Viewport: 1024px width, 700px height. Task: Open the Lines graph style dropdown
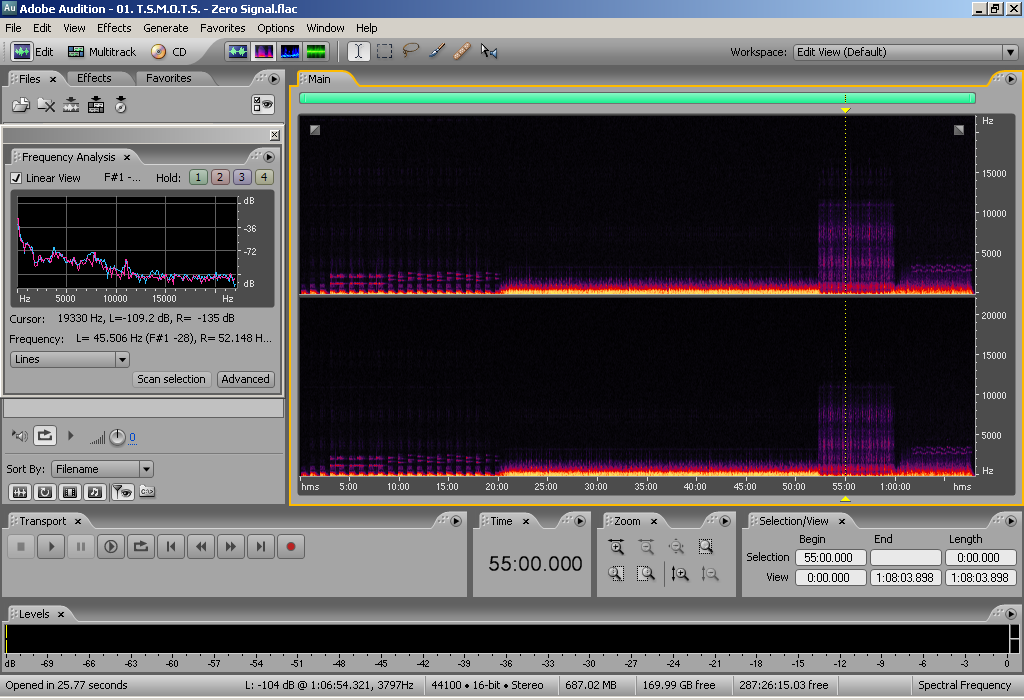[x=70, y=359]
